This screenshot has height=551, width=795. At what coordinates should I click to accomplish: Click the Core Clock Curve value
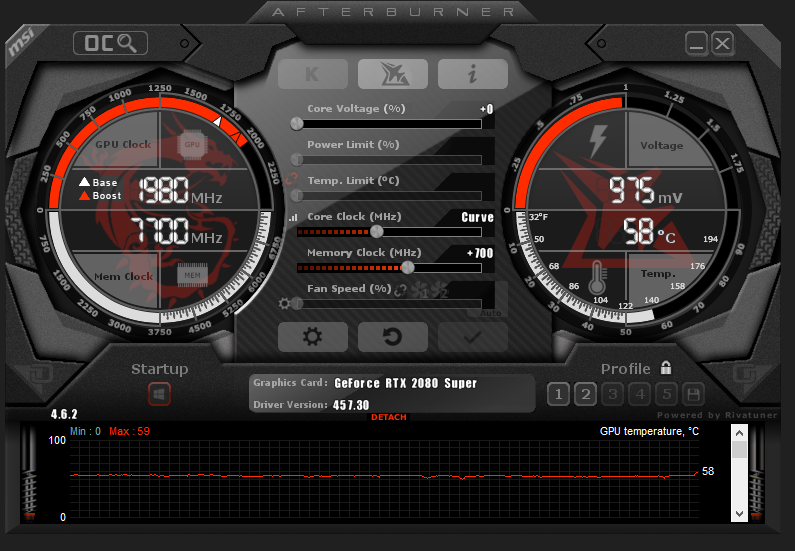[477, 217]
